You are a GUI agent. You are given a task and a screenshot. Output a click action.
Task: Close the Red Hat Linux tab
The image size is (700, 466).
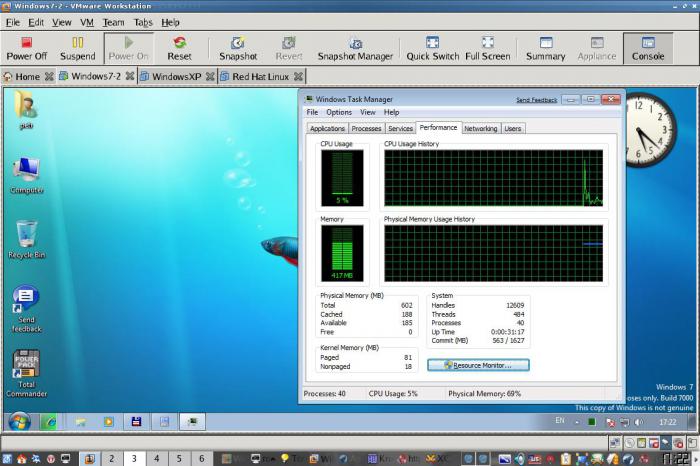298,77
